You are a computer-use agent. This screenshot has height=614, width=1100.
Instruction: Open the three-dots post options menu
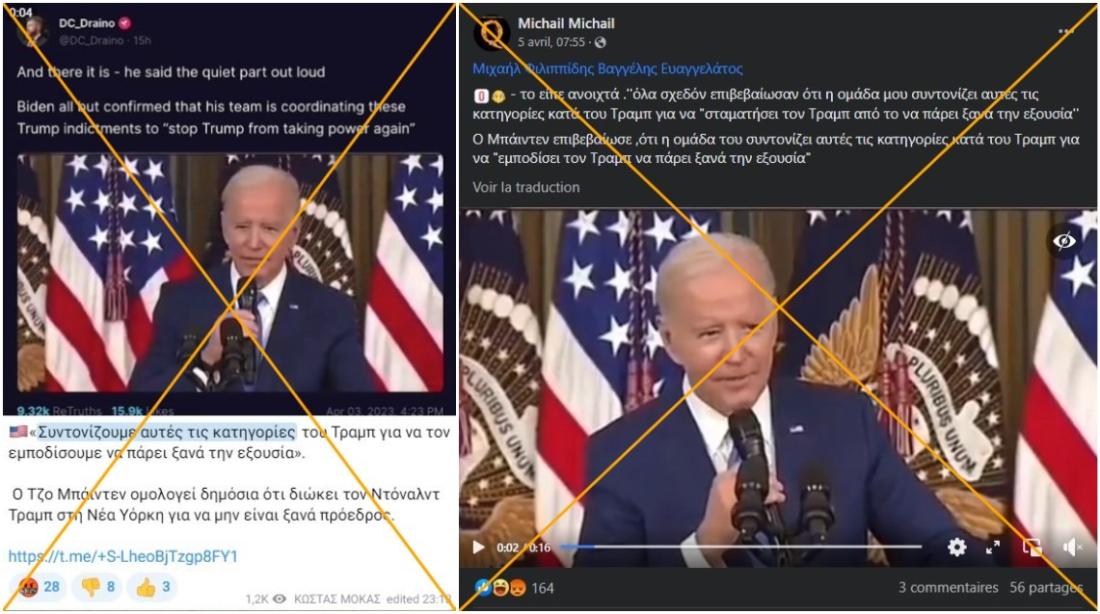coord(1066,32)
